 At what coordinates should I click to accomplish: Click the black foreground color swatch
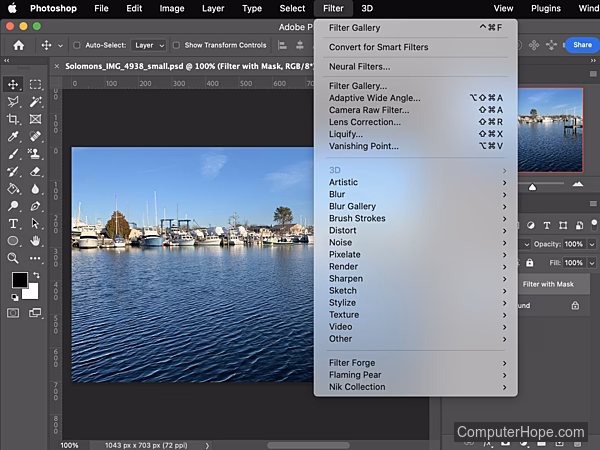click(18, 279)
